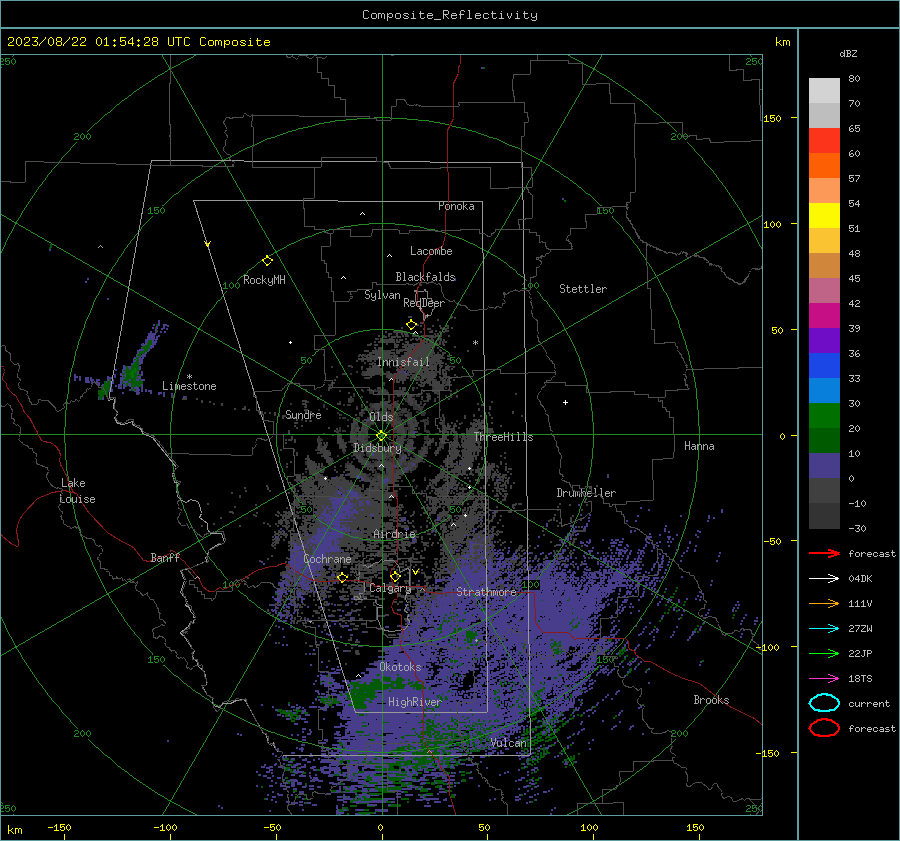Click the Vulcan label
The image size is (900, 841).
(508, 743)
